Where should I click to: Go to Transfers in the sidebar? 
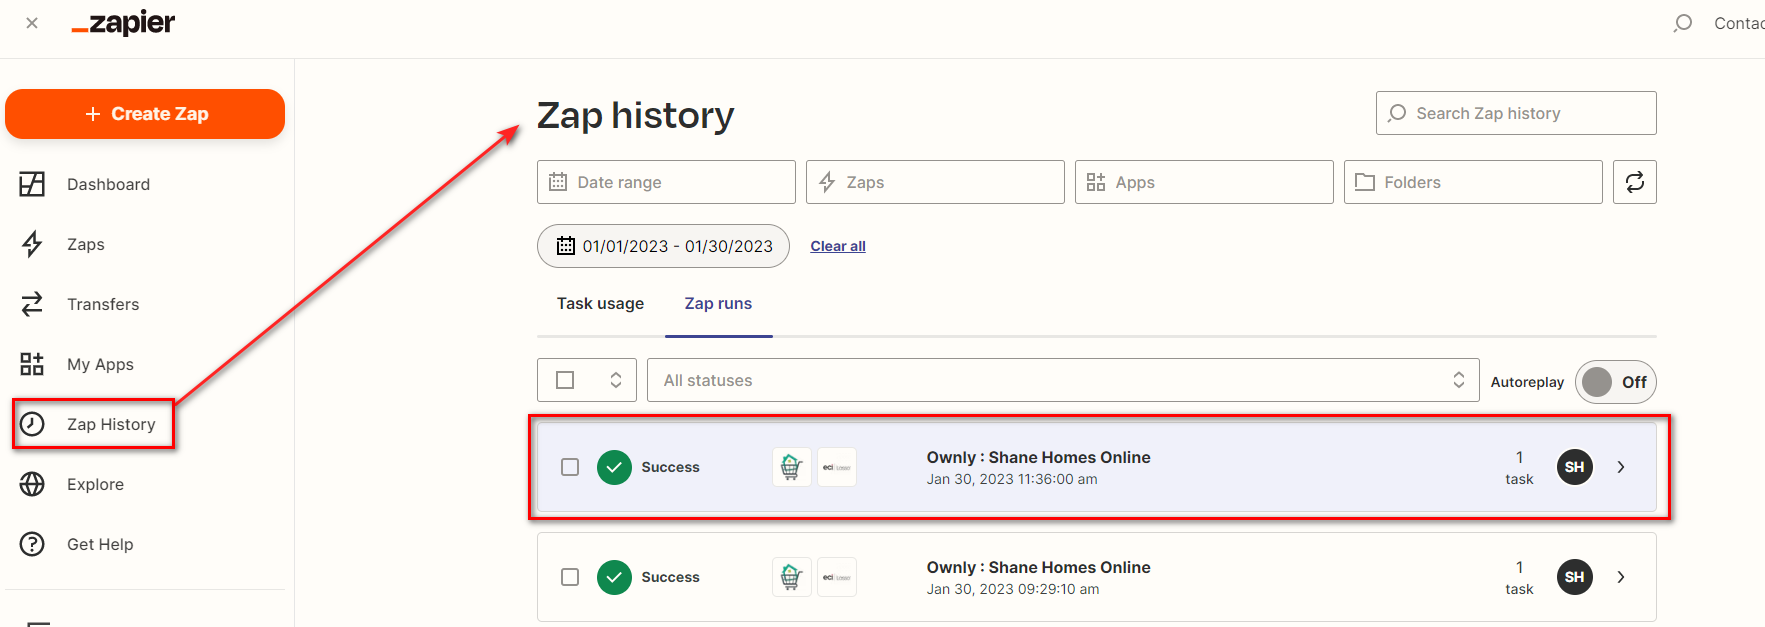(x=103, y=304)
